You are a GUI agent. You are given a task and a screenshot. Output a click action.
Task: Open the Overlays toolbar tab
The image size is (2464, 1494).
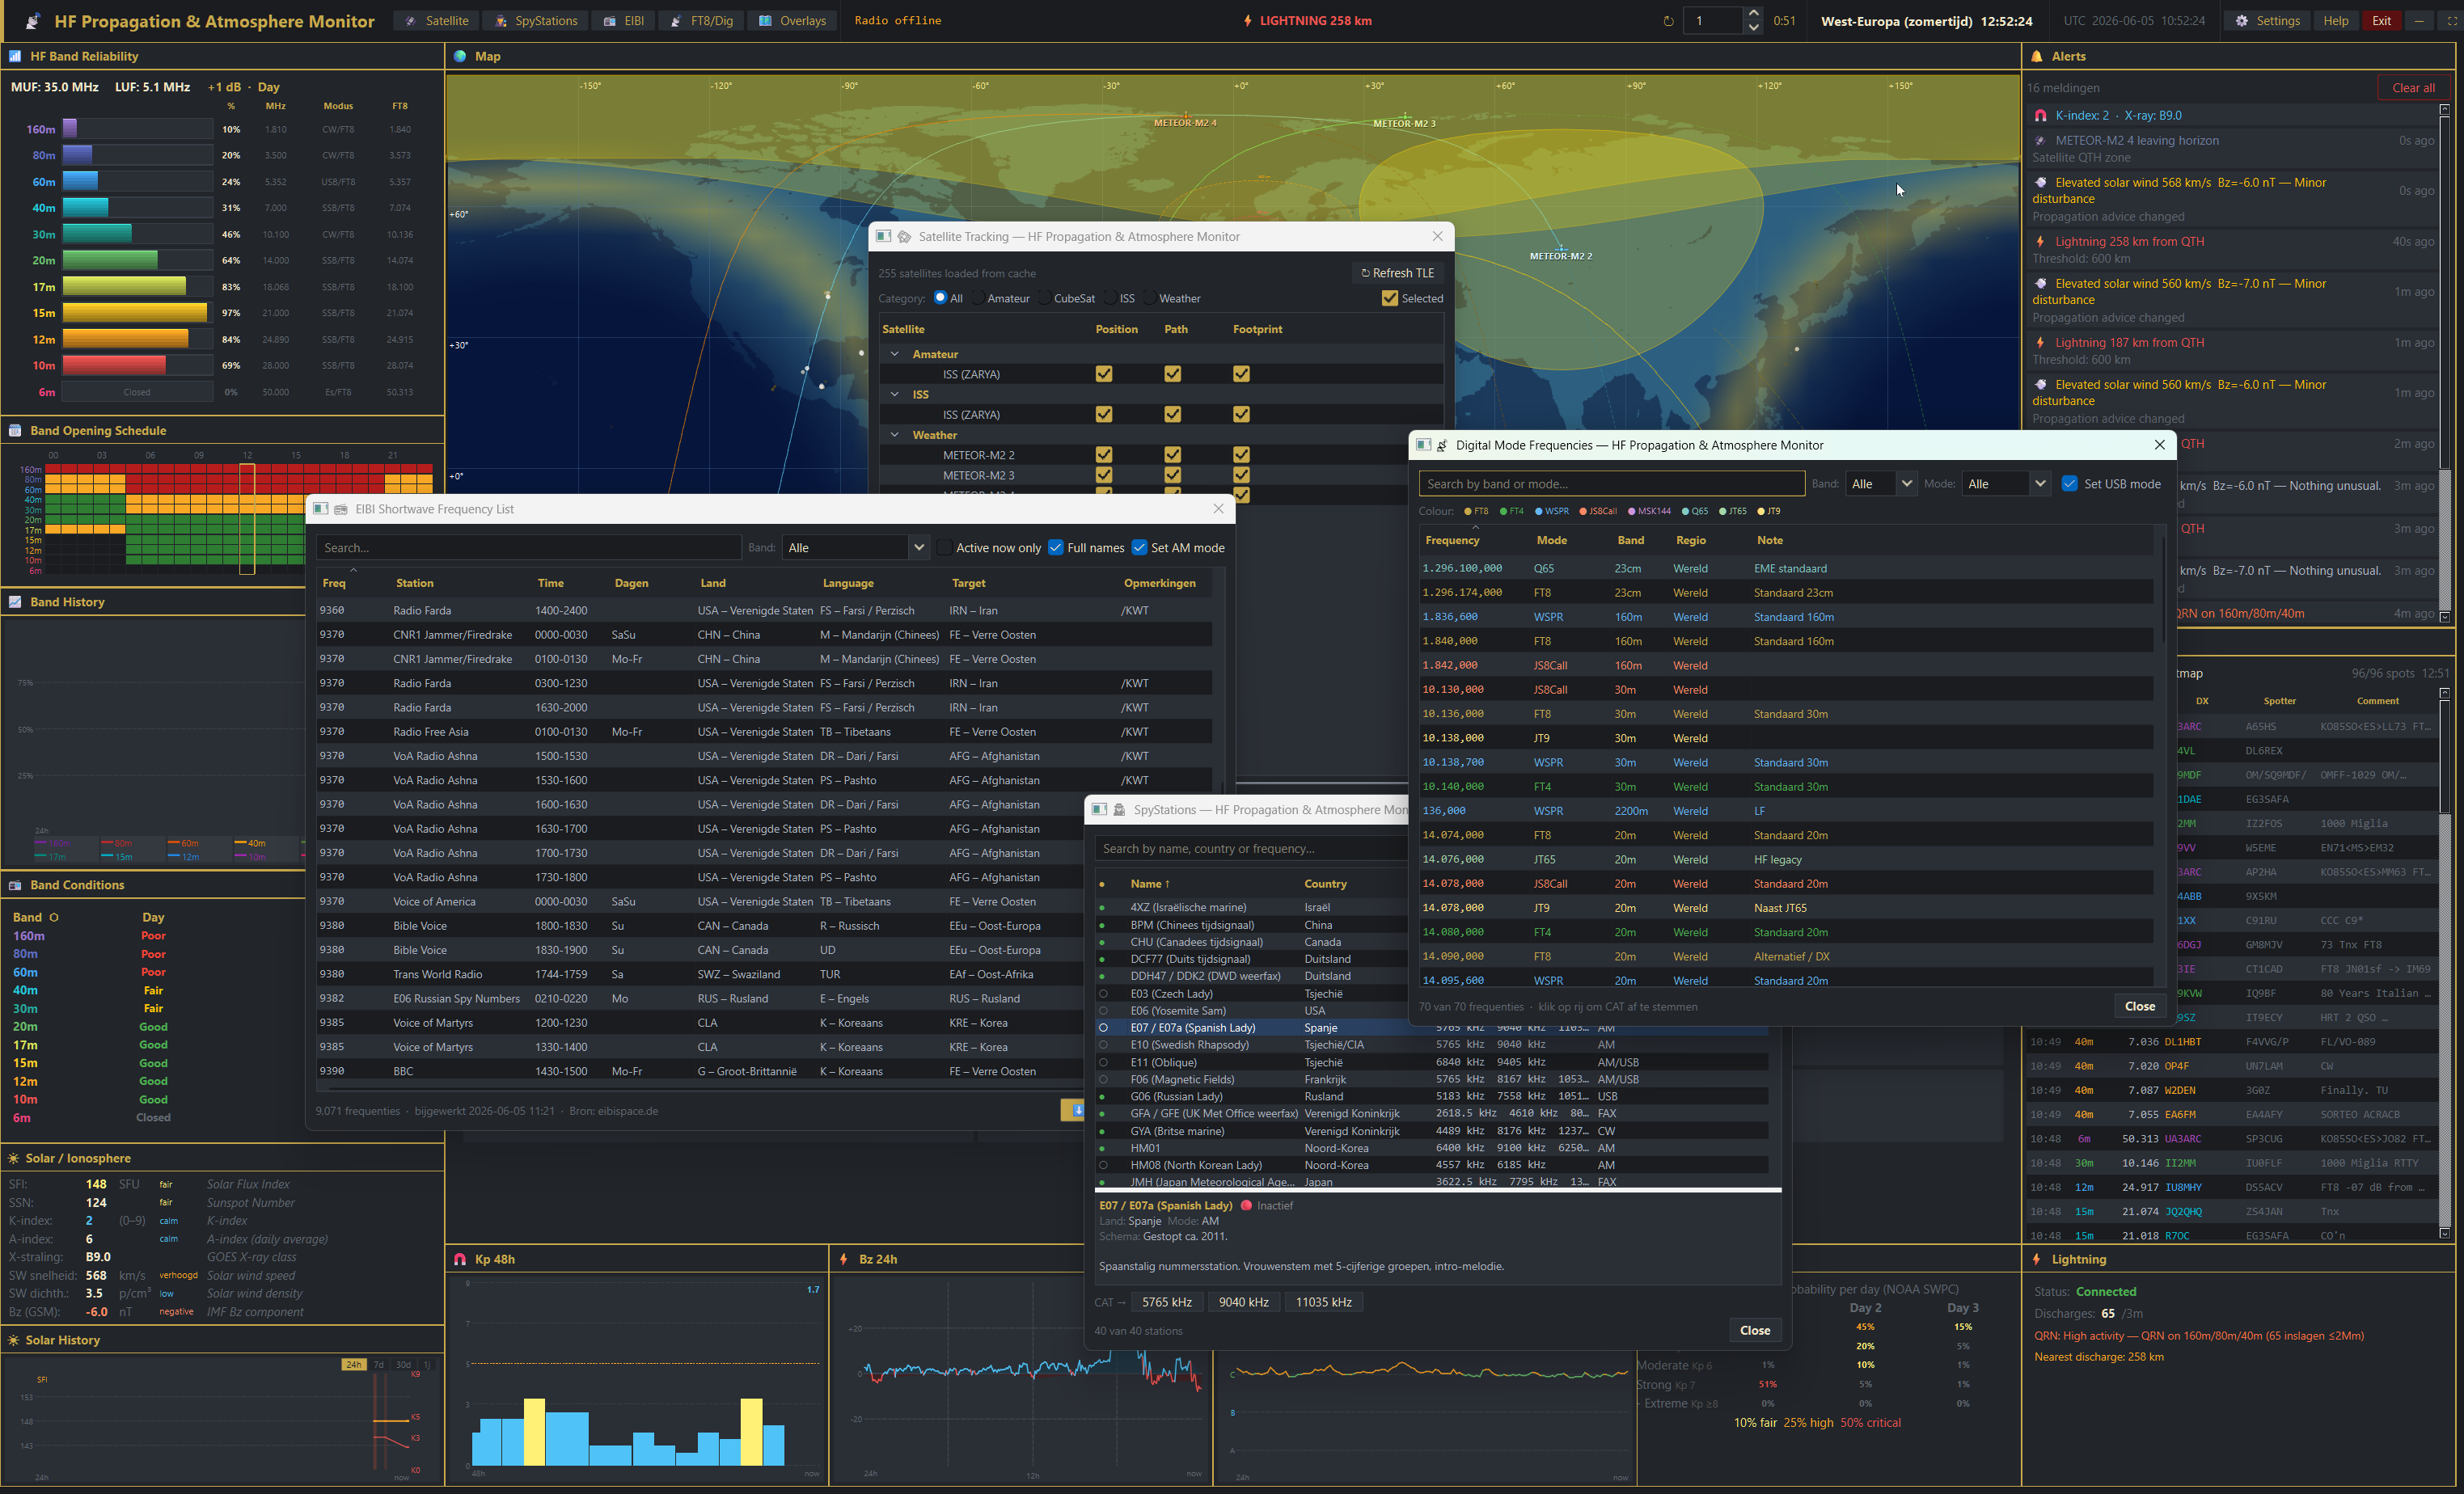tap(792, 21)
